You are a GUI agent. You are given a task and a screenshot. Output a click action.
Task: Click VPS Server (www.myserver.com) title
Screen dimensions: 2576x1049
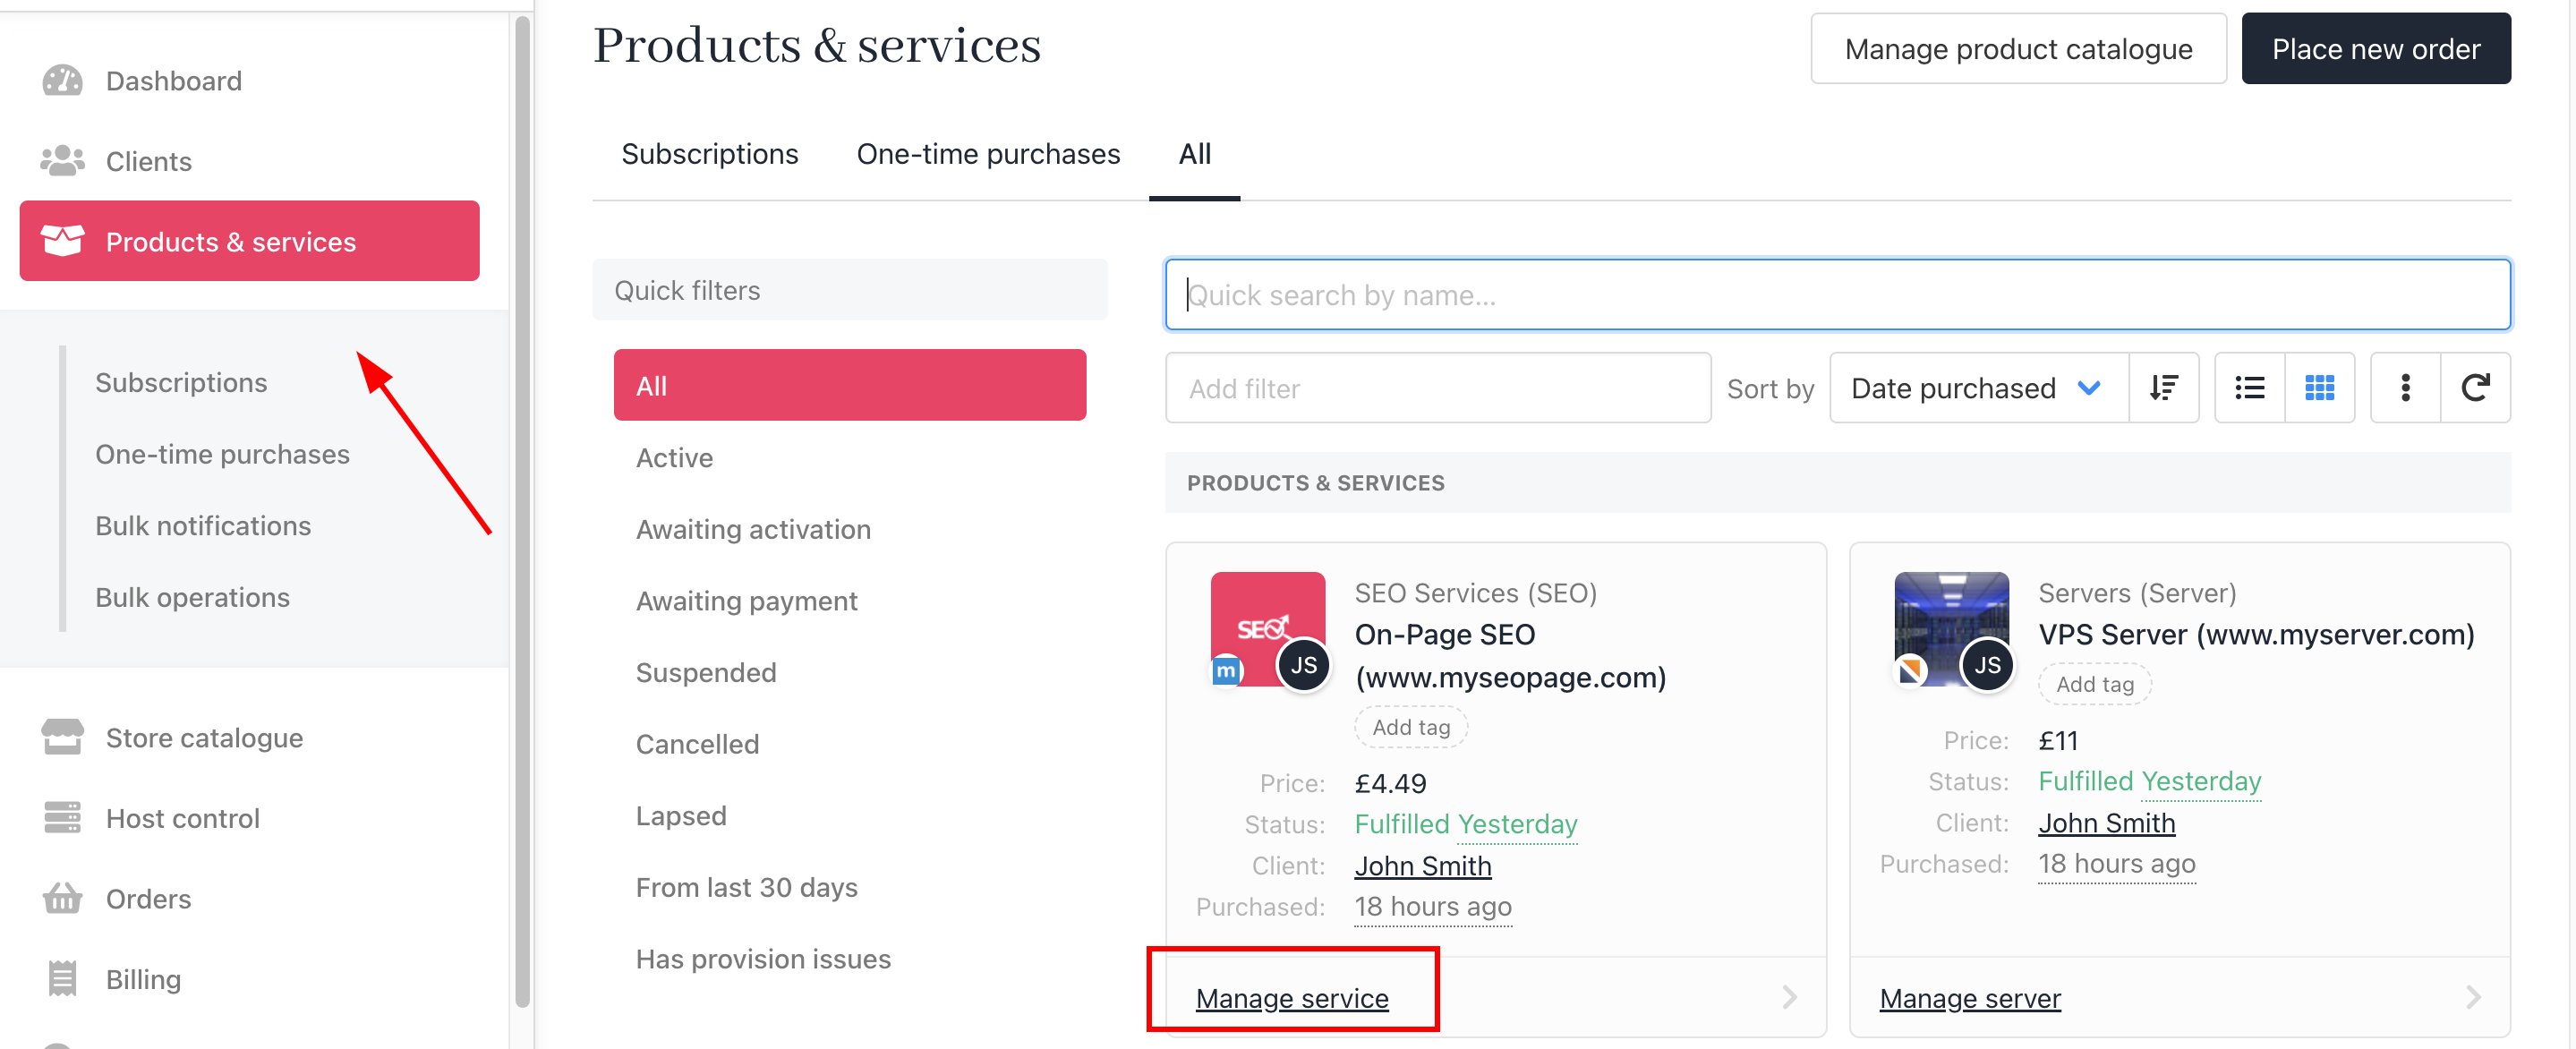click(2256, 635)
